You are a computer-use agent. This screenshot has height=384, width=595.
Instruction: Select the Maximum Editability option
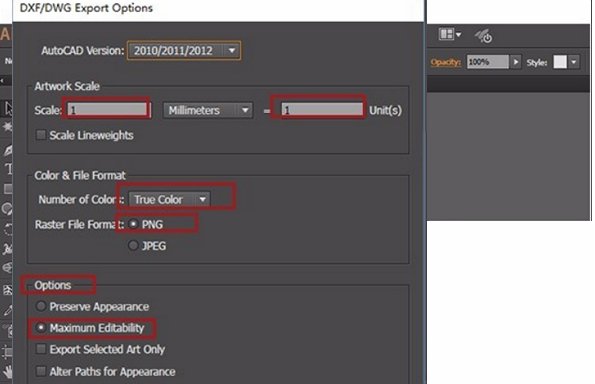coord(41,327)
